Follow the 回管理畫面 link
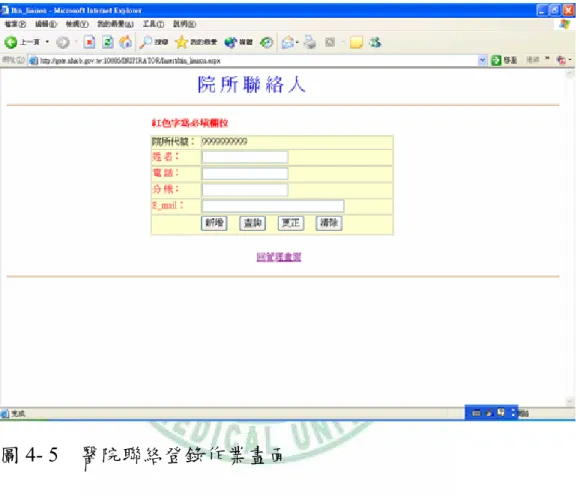This screenshot has height=503, width=580. pyautogui.click(x=279, y=257)
